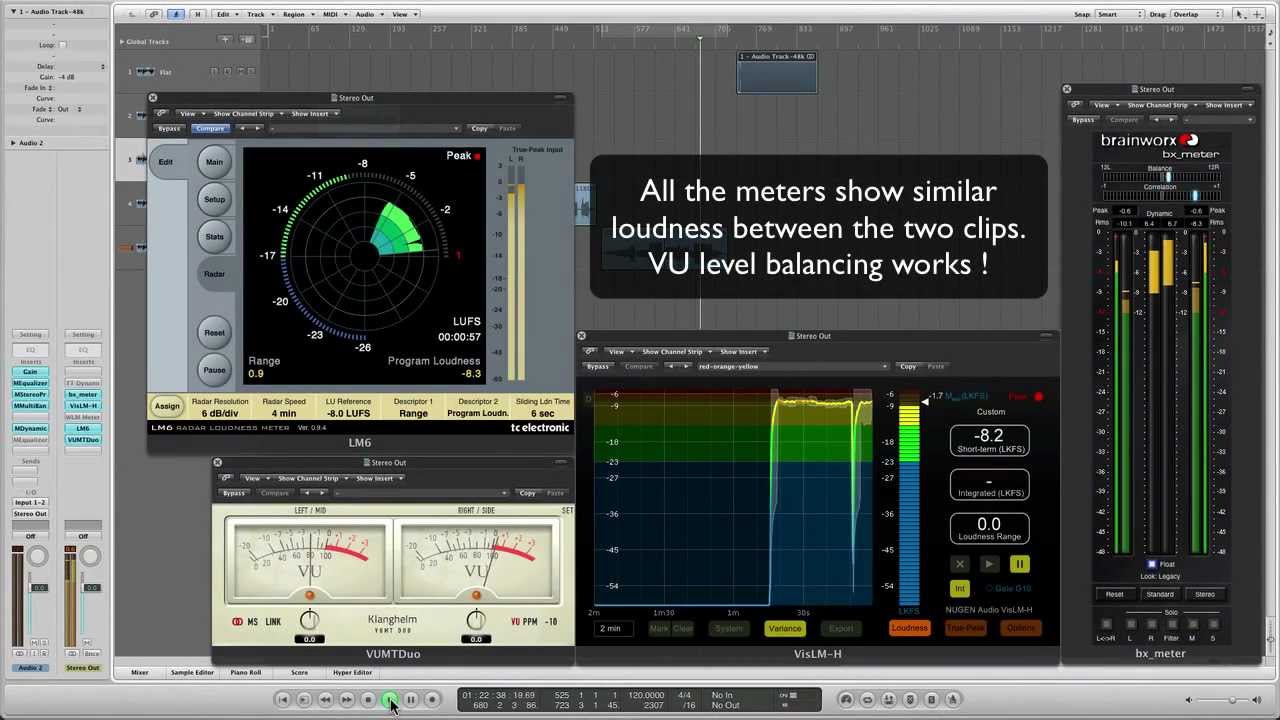Switch to the Mixer tab

(140, 672)
